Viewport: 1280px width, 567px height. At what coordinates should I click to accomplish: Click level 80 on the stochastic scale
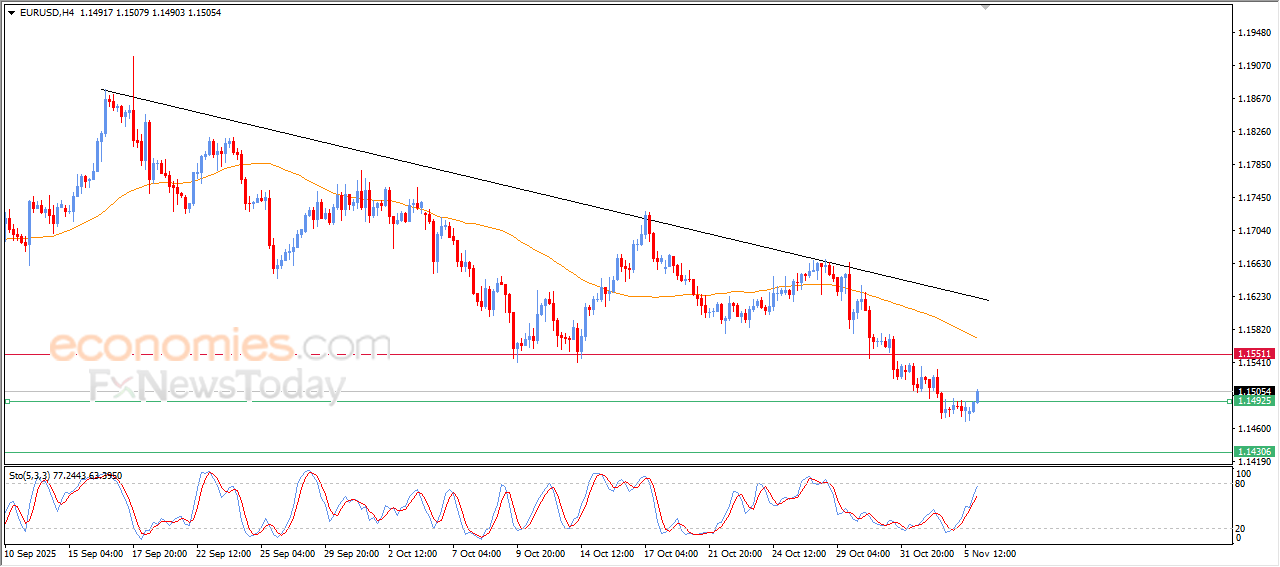point(1240,484)
